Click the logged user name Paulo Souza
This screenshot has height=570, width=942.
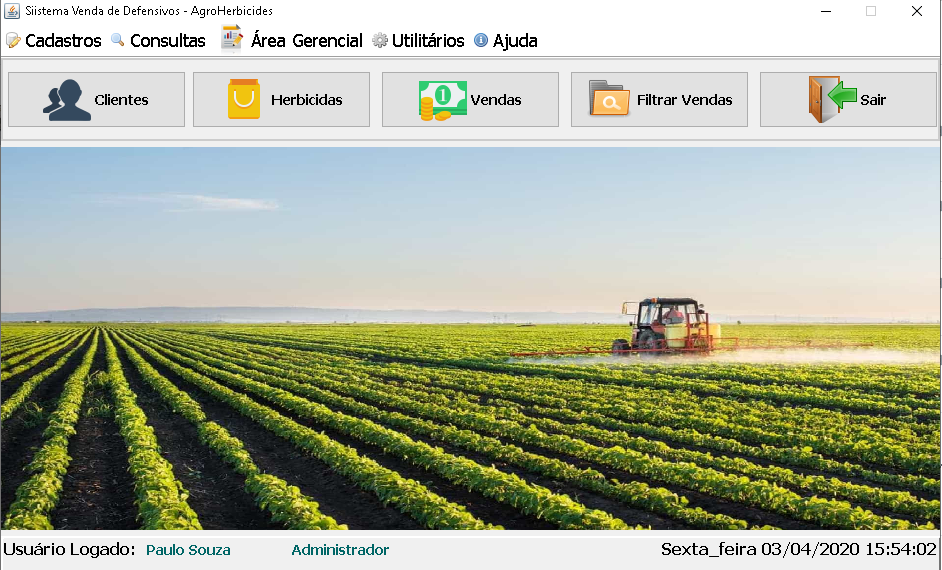(188, 550)
